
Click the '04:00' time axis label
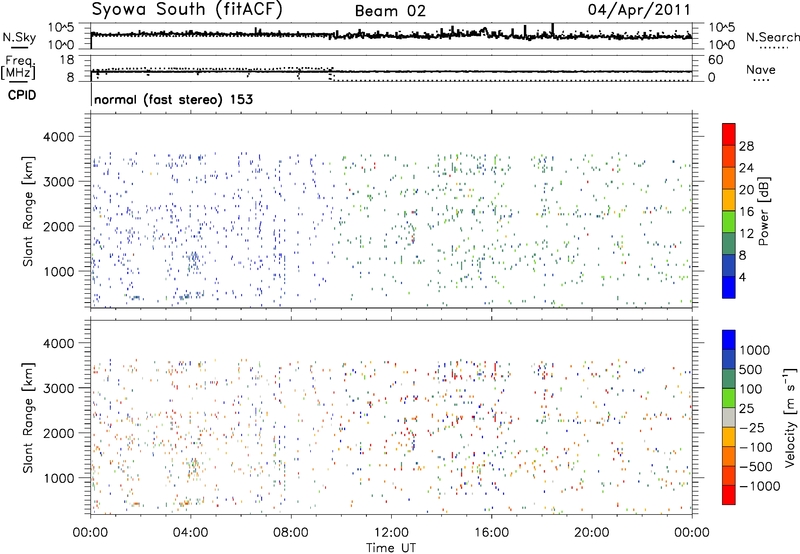190,533
